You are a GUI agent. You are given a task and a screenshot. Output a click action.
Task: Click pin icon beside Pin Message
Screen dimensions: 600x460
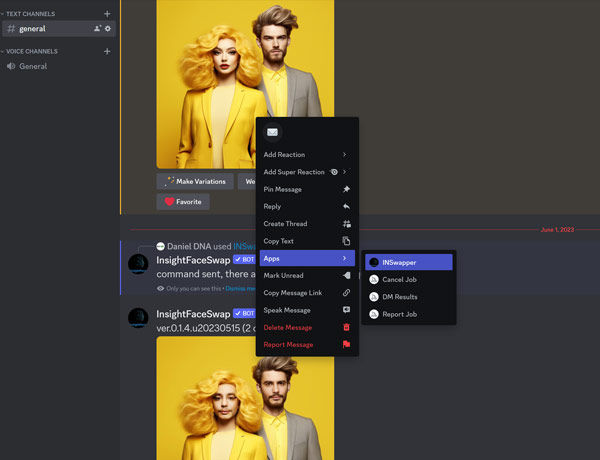tap(346, 189)
